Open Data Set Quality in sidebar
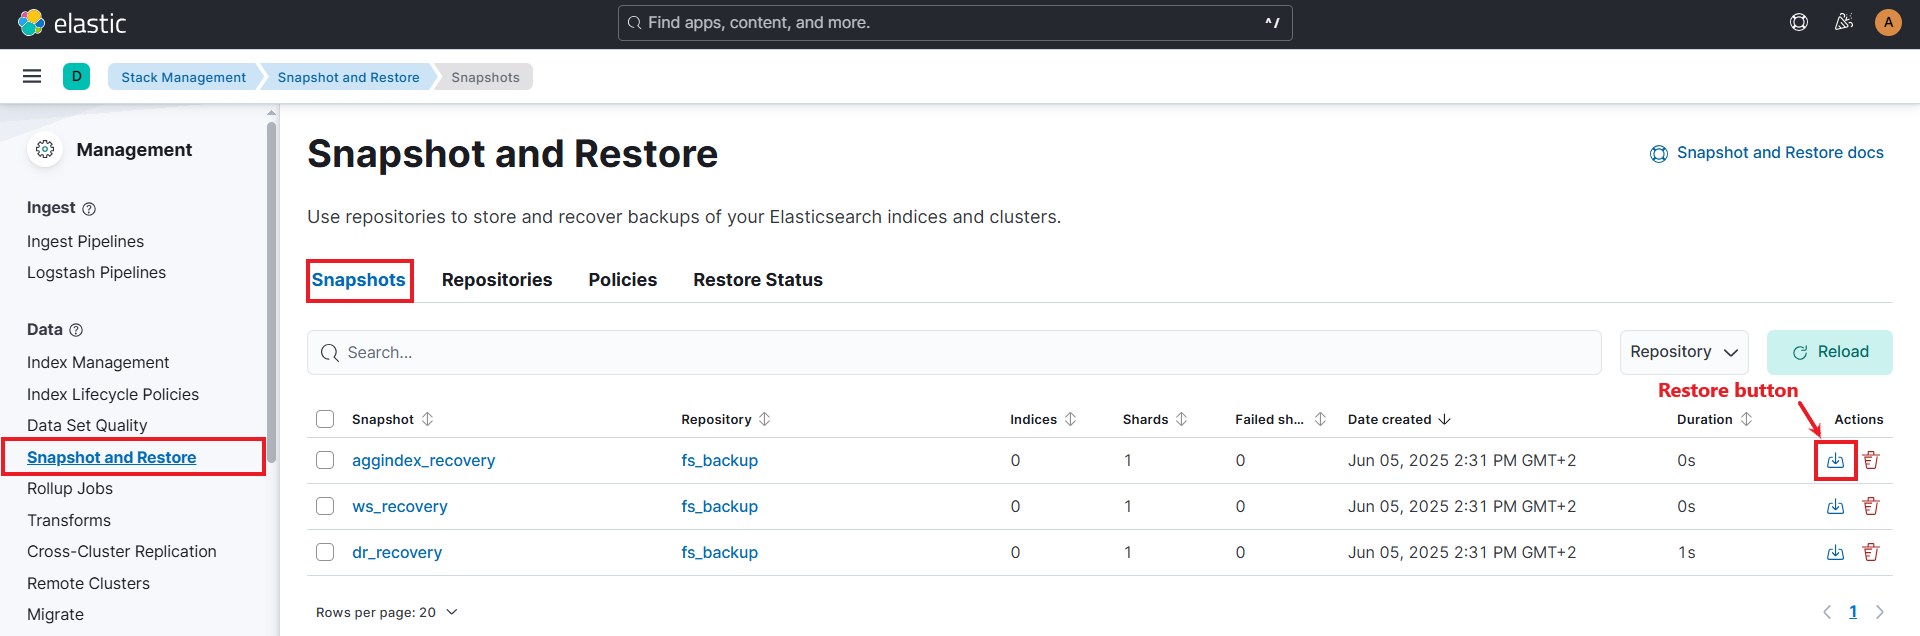Screen dimensions: 1920x636 point(87,426)
